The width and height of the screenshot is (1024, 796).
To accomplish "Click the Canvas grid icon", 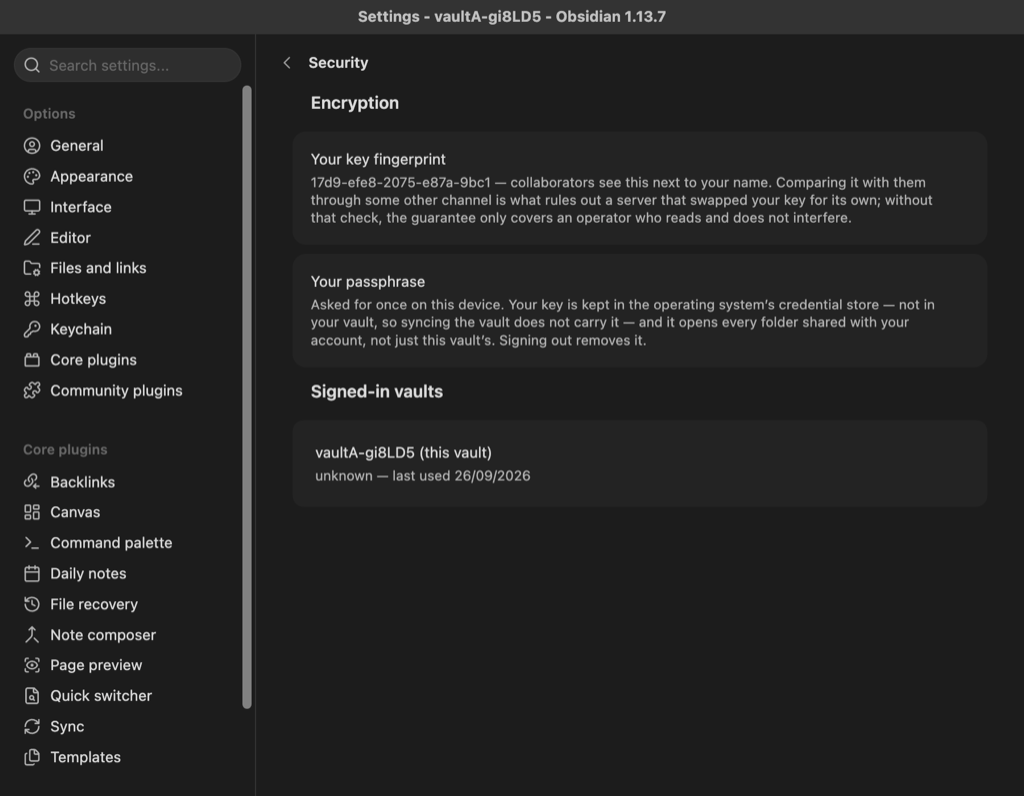I will [32, 512].
